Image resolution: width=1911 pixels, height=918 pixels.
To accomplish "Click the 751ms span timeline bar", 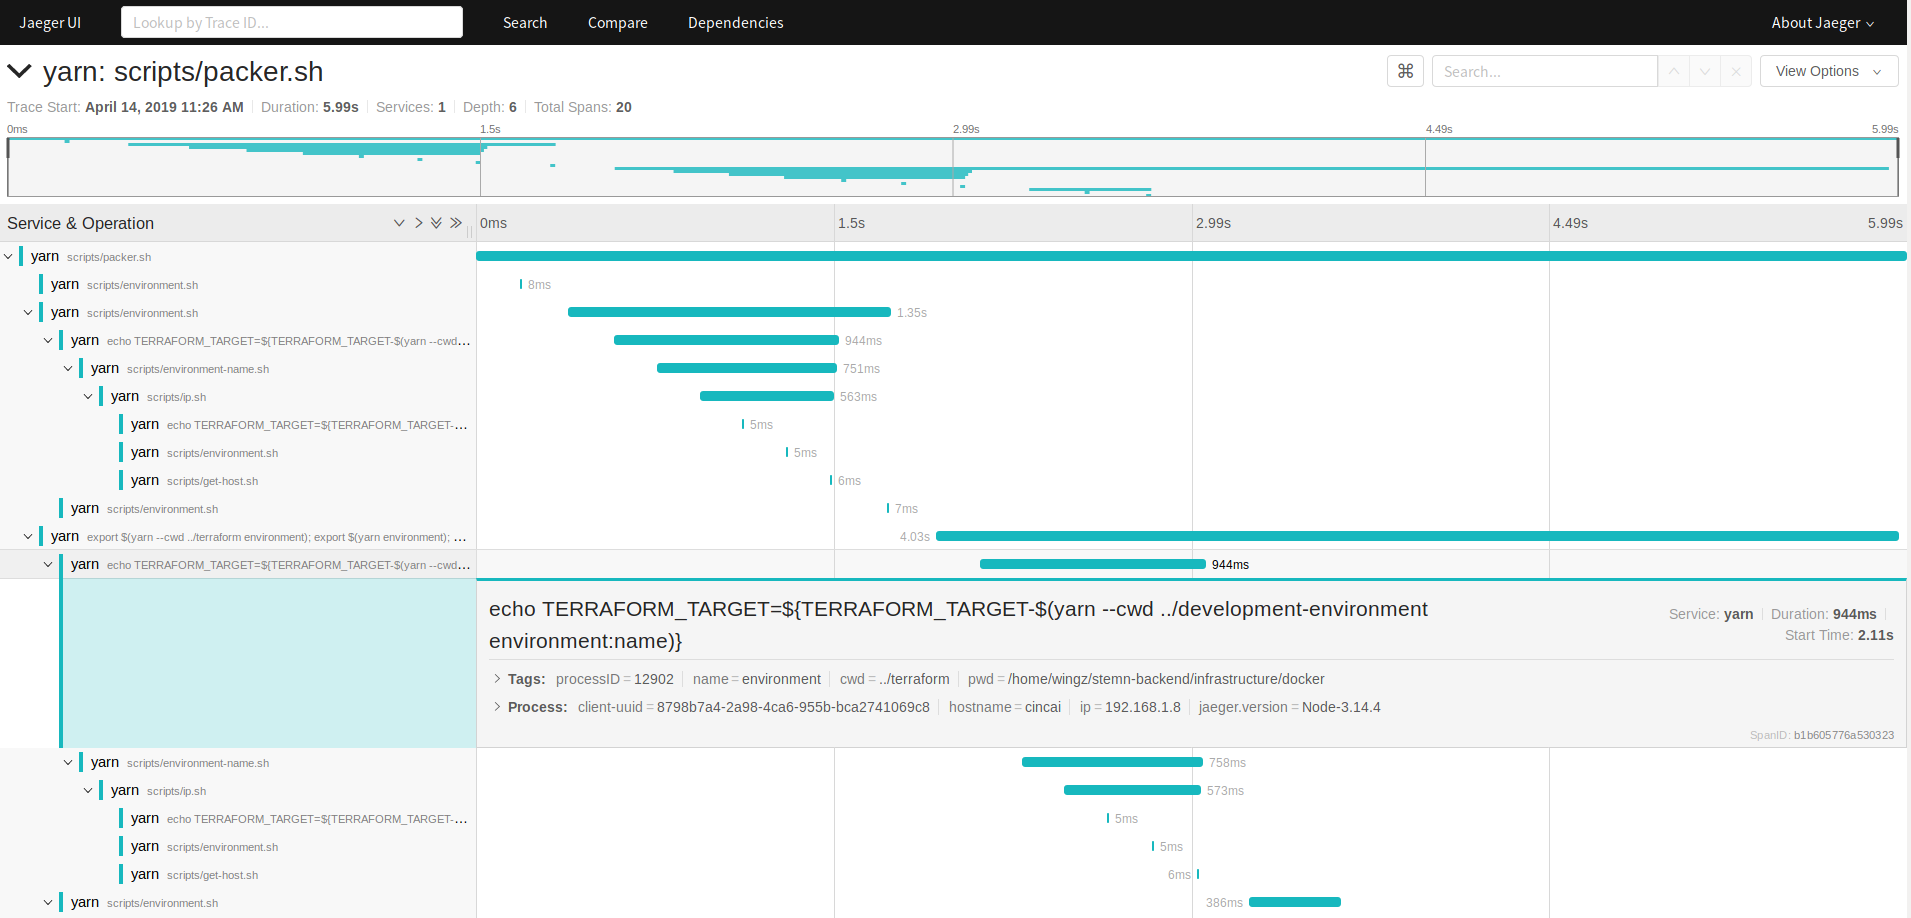I will tap(747, 369).
